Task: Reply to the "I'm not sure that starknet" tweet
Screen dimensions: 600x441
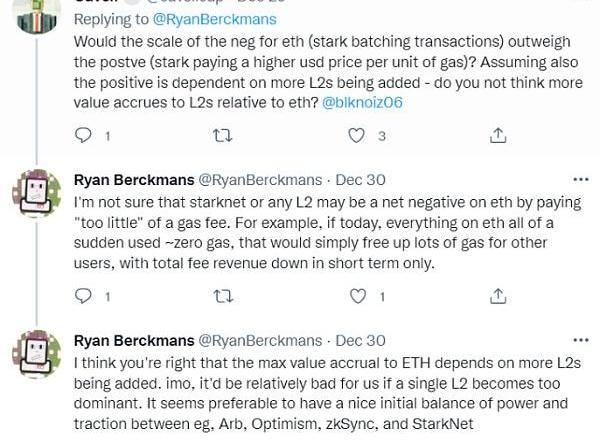Action: (84, 295)
